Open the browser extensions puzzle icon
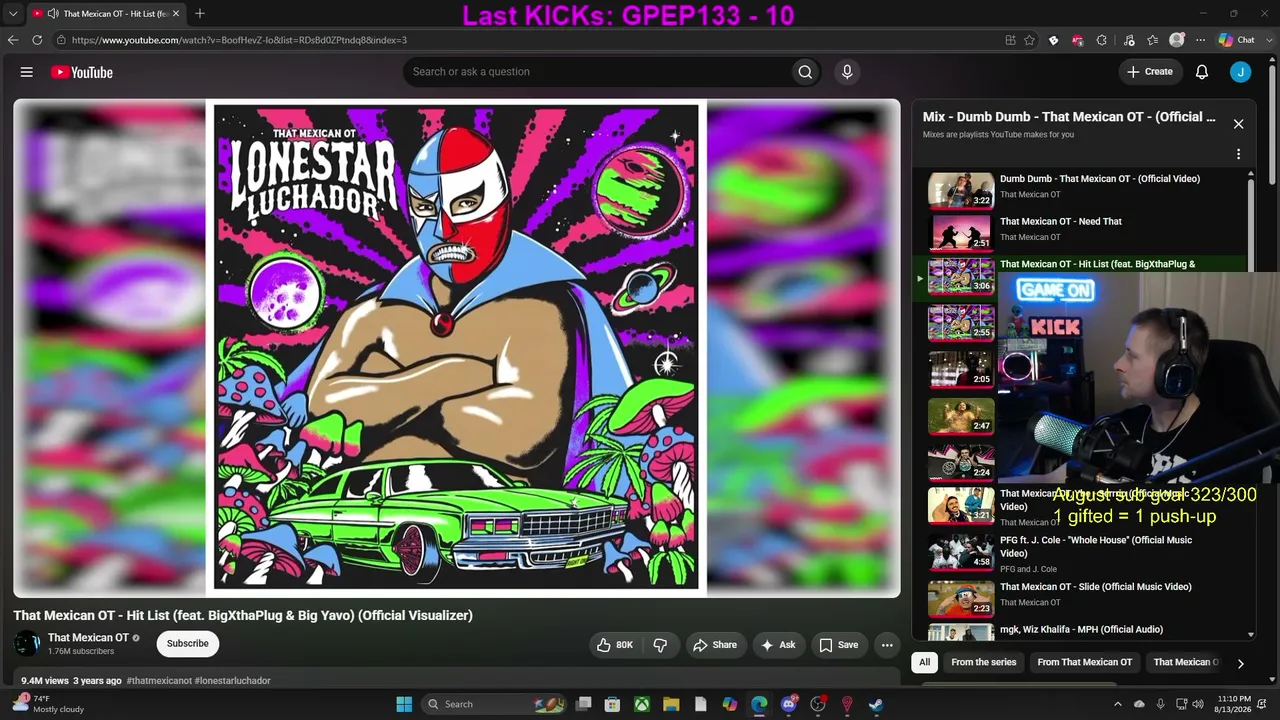The height and width of the screenshot is (720, 1280). (1101, 40)
